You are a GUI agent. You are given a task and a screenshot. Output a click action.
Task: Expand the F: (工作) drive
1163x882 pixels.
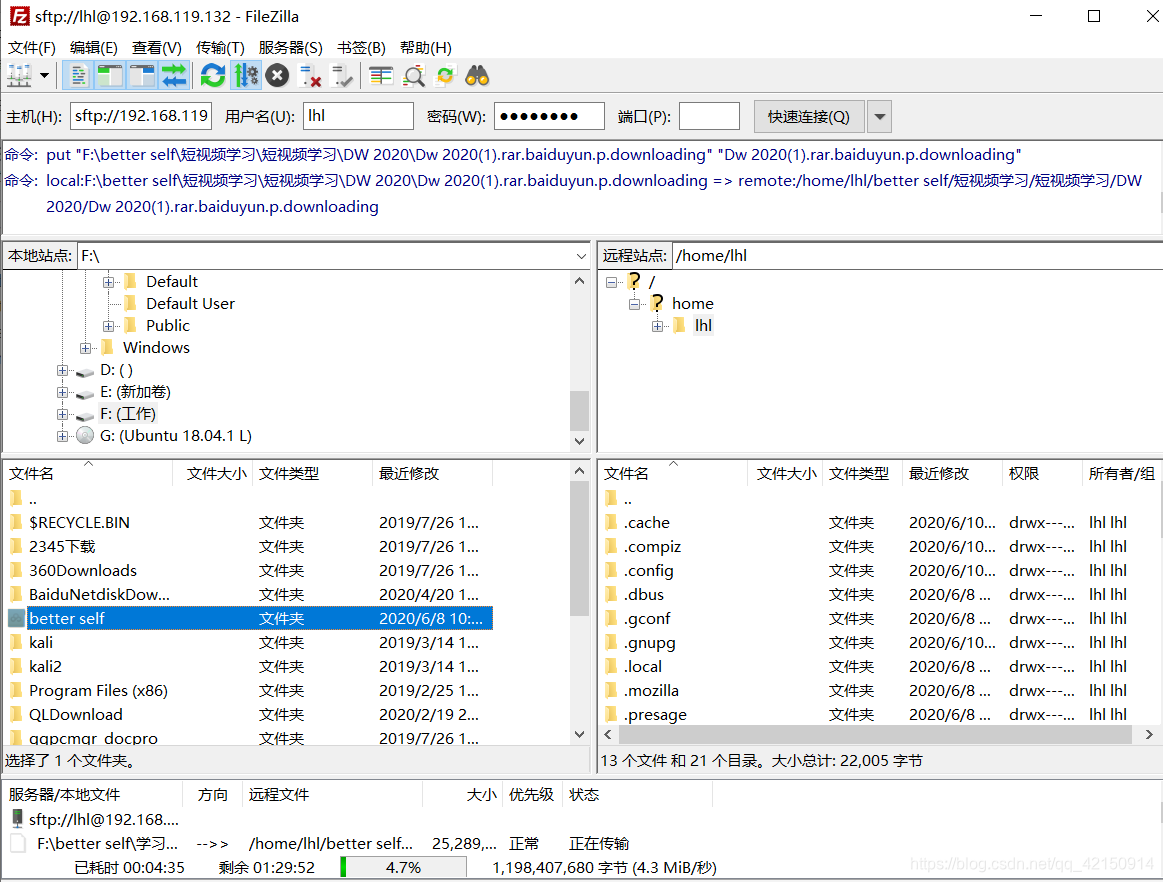[62, 414]
